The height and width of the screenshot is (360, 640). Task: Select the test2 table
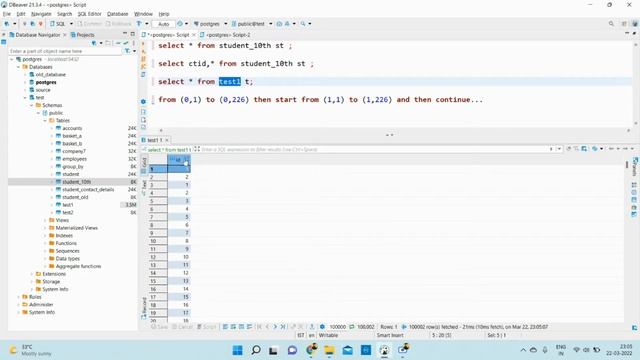click(68, 212)
